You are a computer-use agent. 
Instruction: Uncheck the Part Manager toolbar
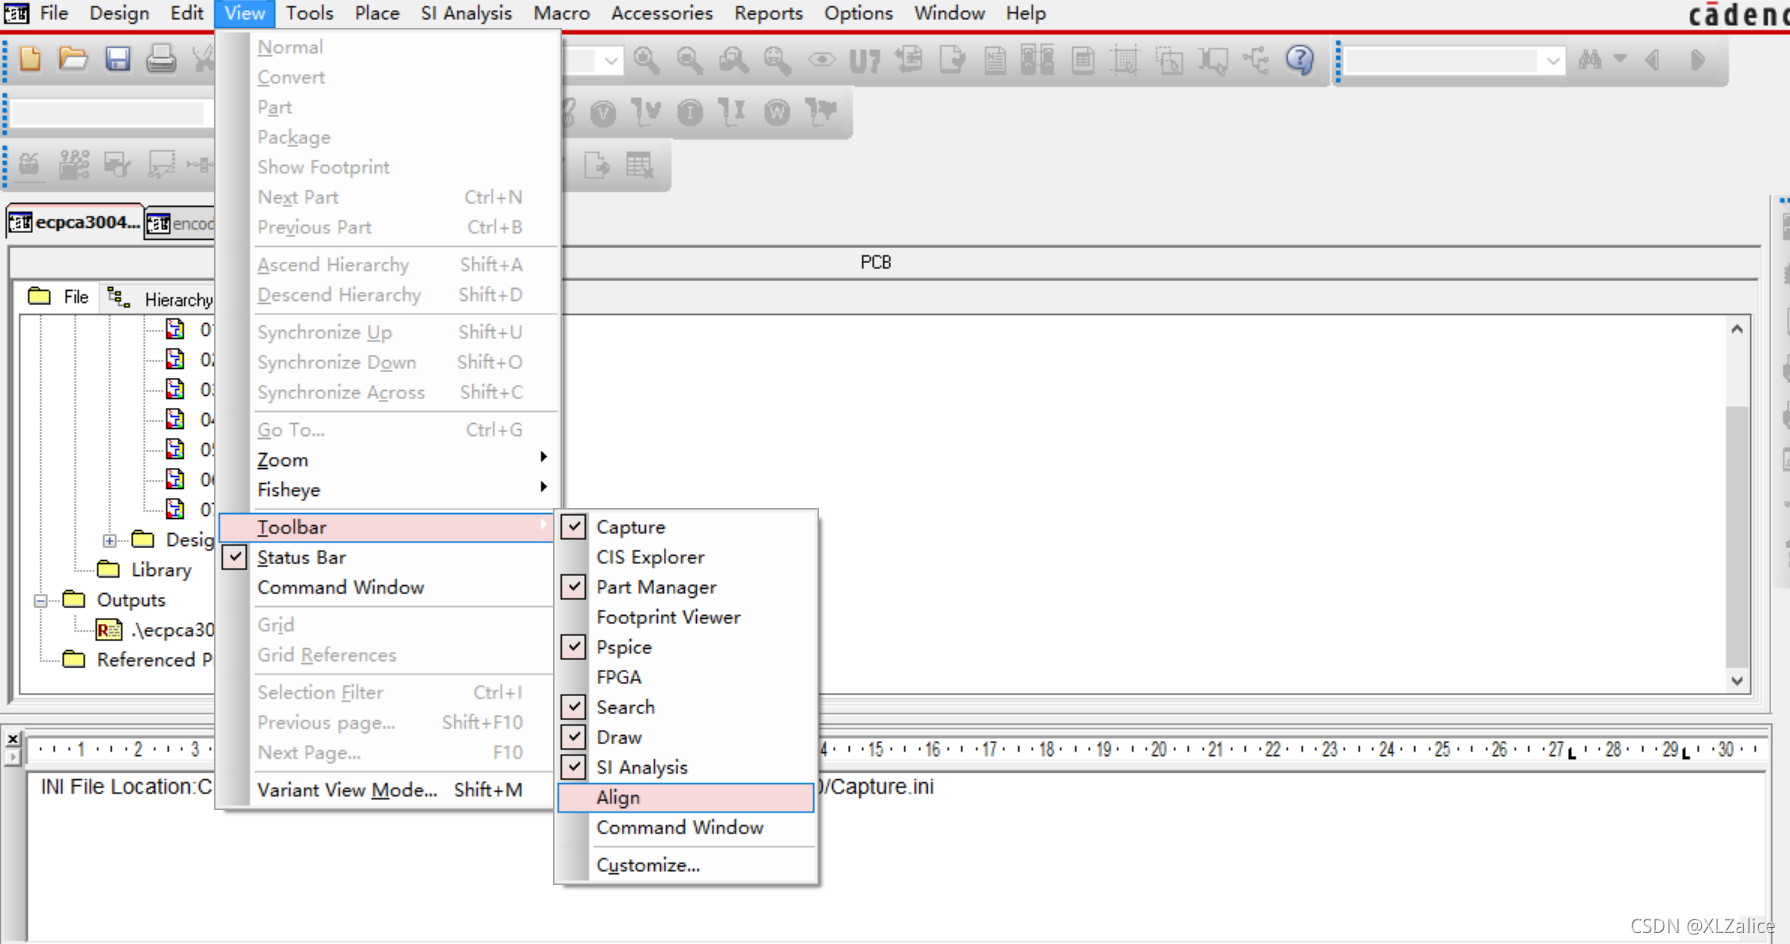[574, 587]
